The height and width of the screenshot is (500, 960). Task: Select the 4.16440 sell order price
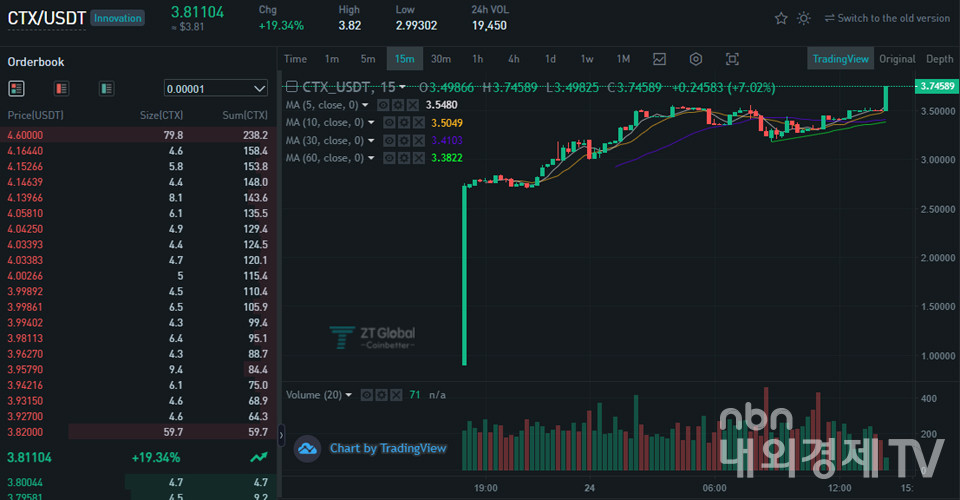pyautogui.click(x=25, y=151)
